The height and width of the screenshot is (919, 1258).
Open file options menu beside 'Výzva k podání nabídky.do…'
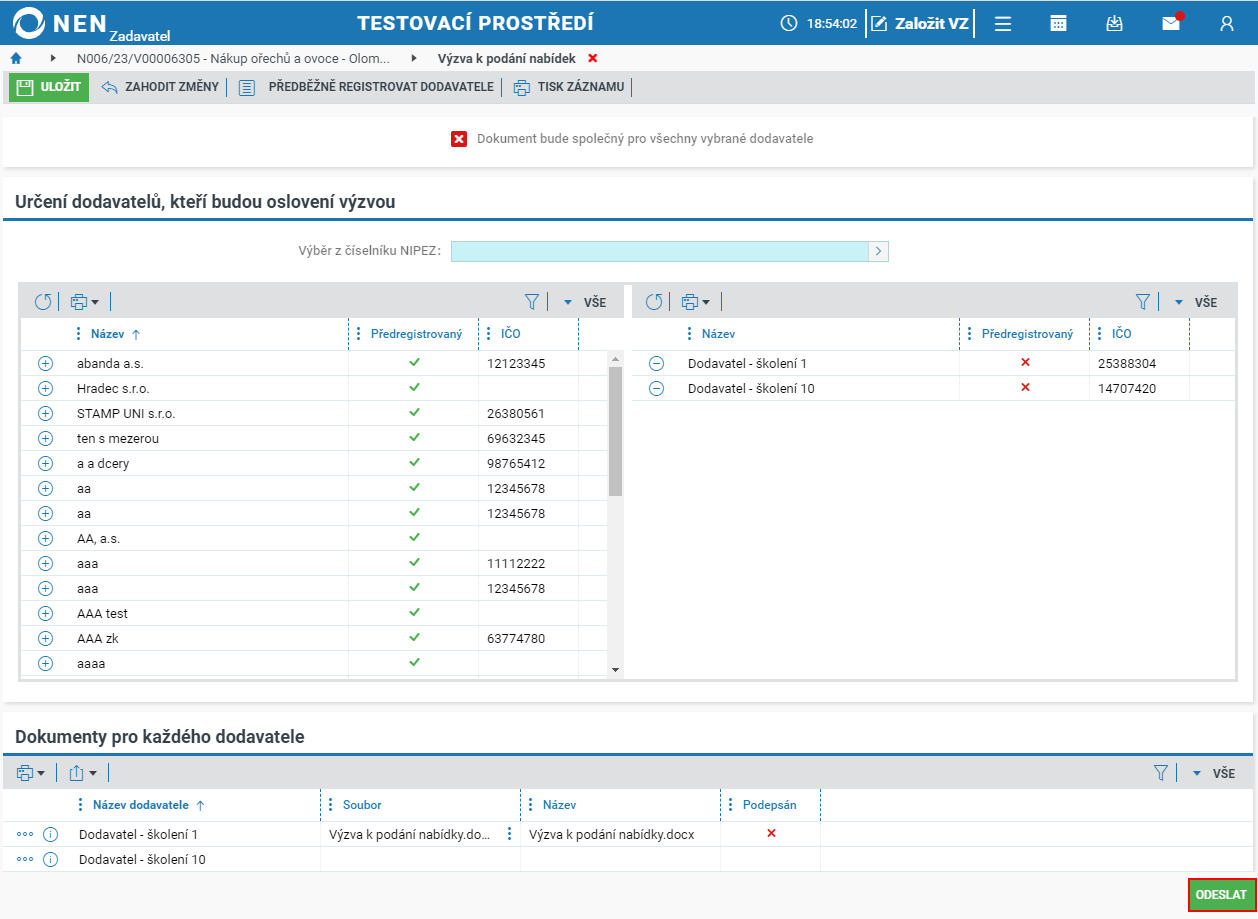509,834
